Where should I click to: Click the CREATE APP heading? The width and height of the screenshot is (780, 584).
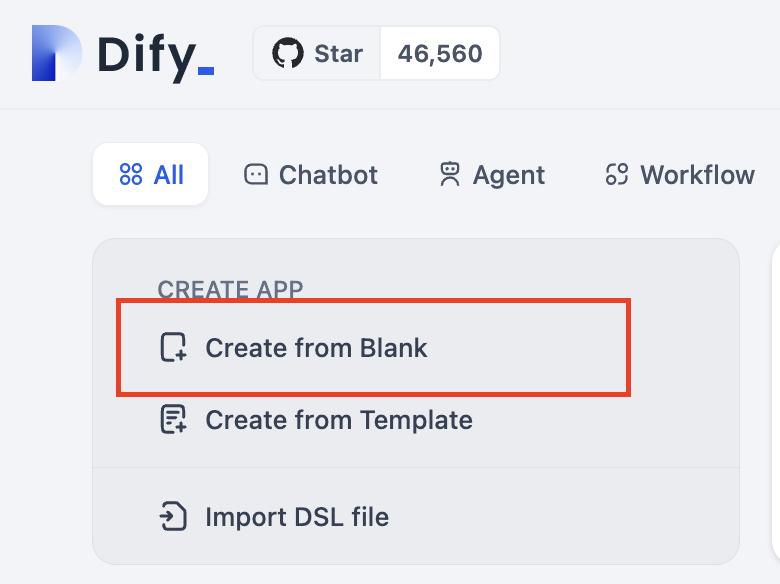pyautogui.click(x=230, y=290)
